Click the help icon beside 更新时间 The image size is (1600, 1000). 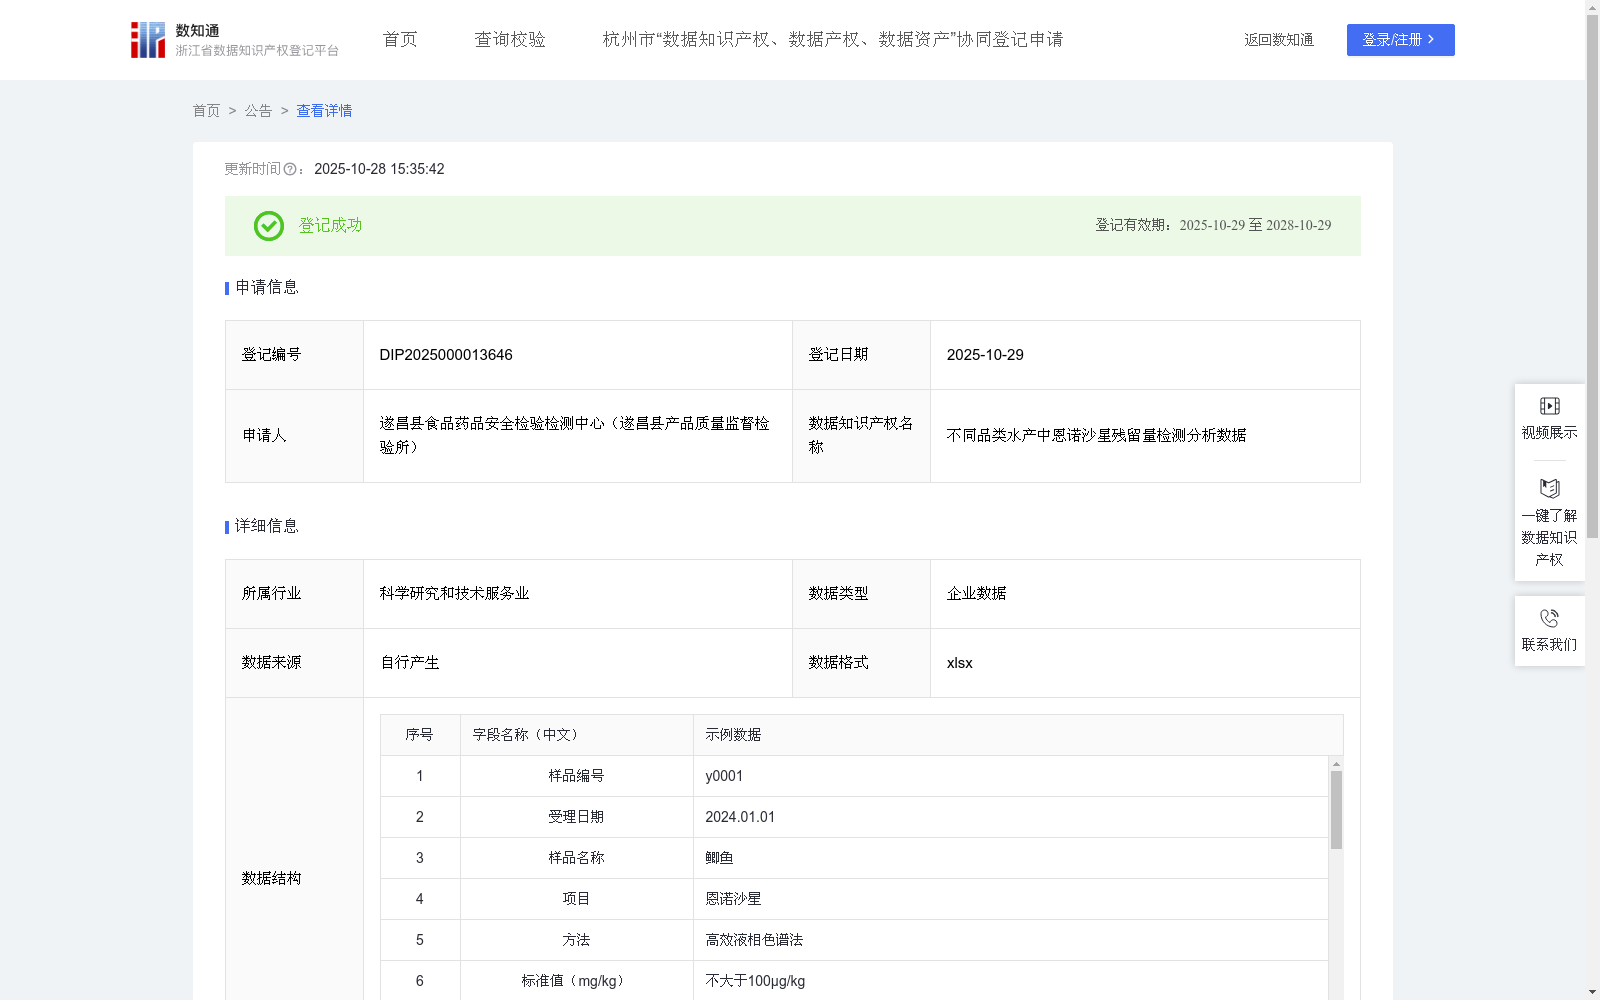point(290,169)
